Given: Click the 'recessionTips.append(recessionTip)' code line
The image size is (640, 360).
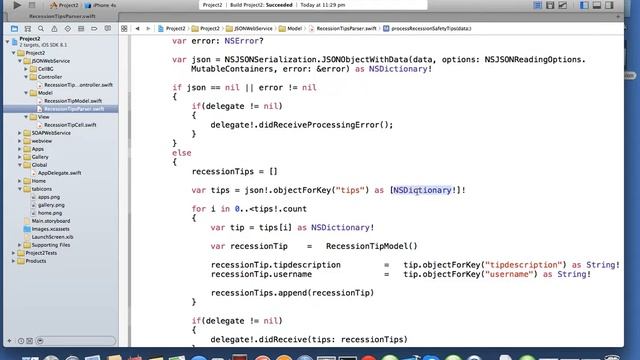Looking at the screenshot, I should tap(292, 293).
